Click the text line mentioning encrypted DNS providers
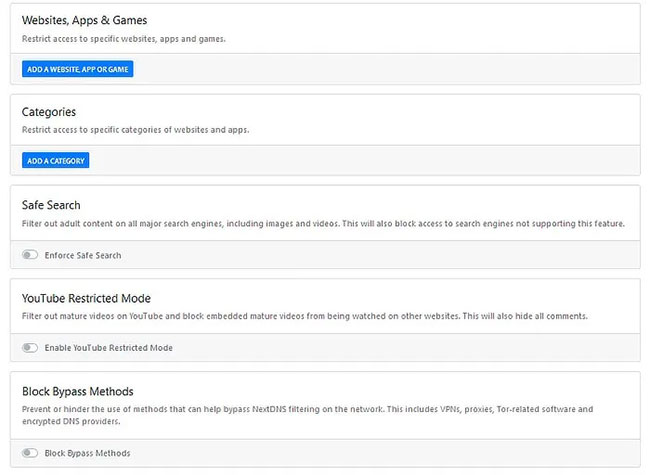This screenshot has width=650, height=475. tap(71, 421)
